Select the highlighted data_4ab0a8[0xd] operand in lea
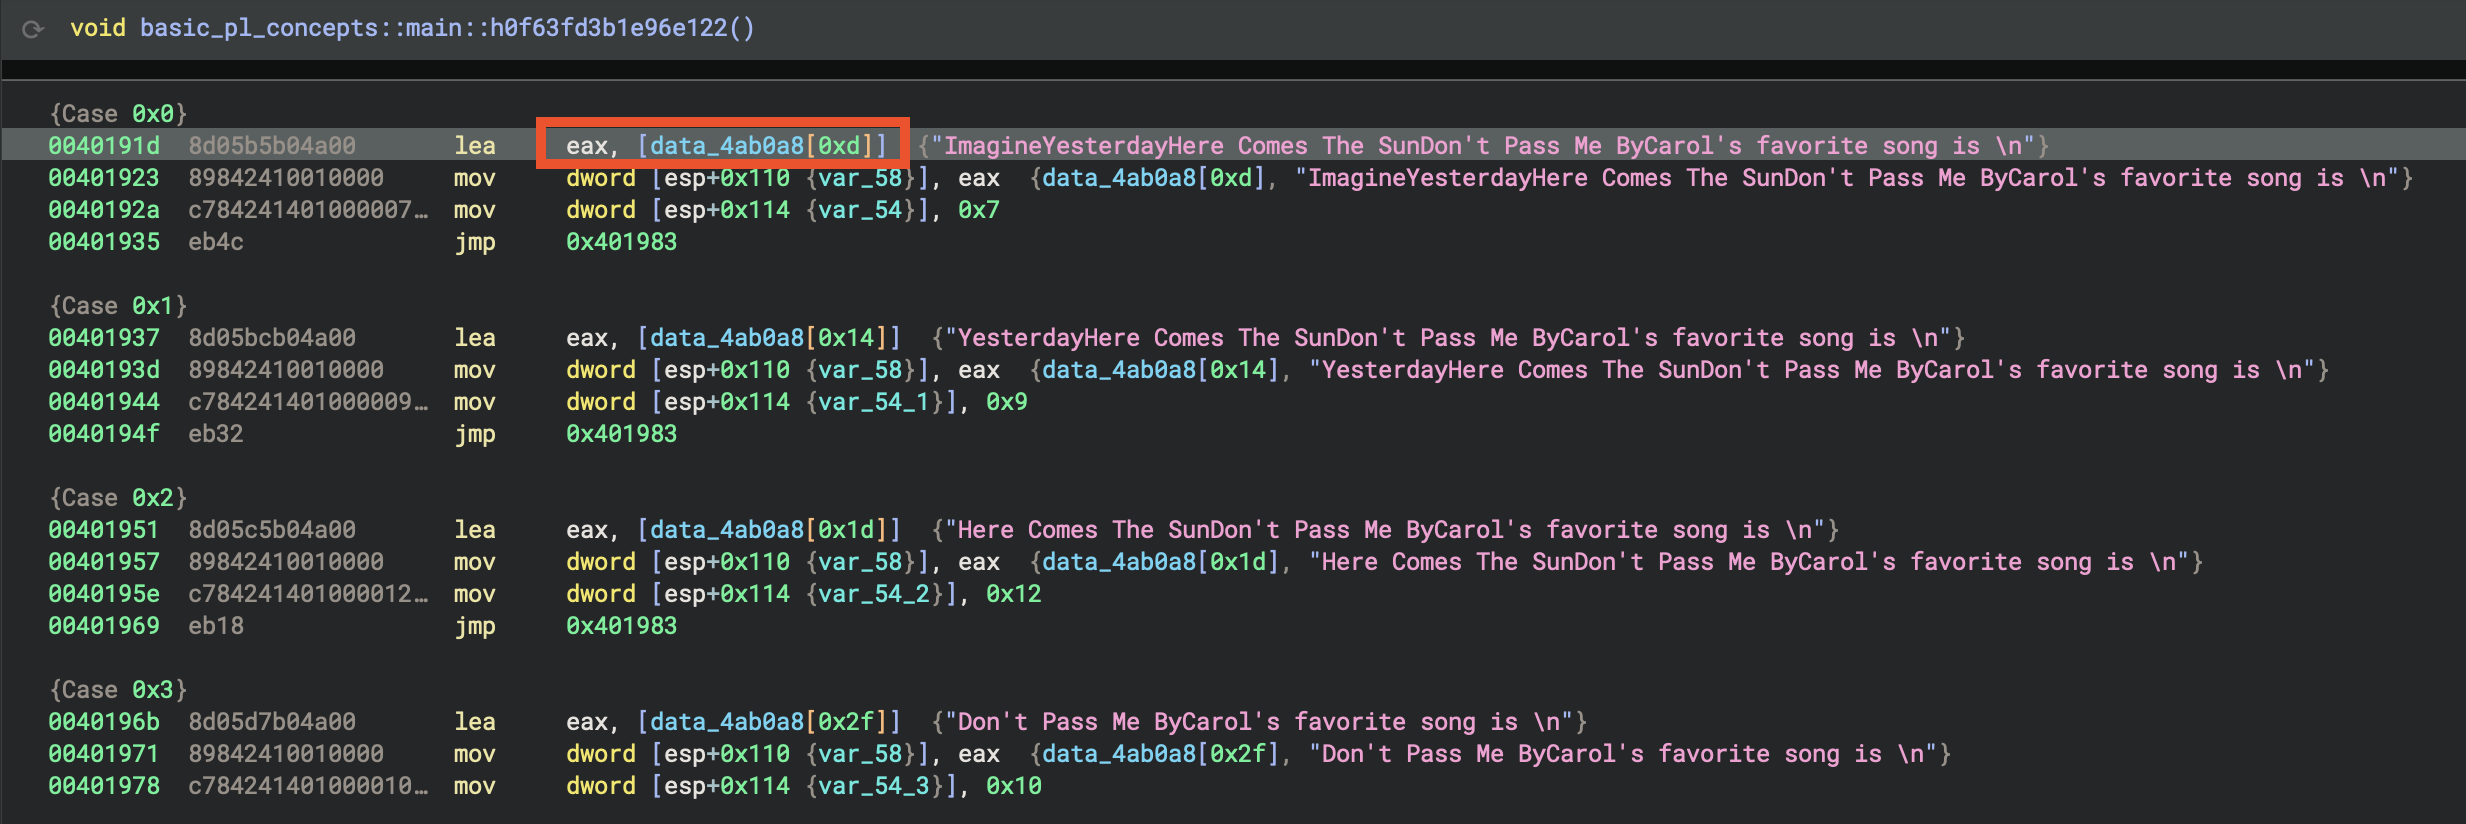 pyautogui.click(x=761, y=146)
